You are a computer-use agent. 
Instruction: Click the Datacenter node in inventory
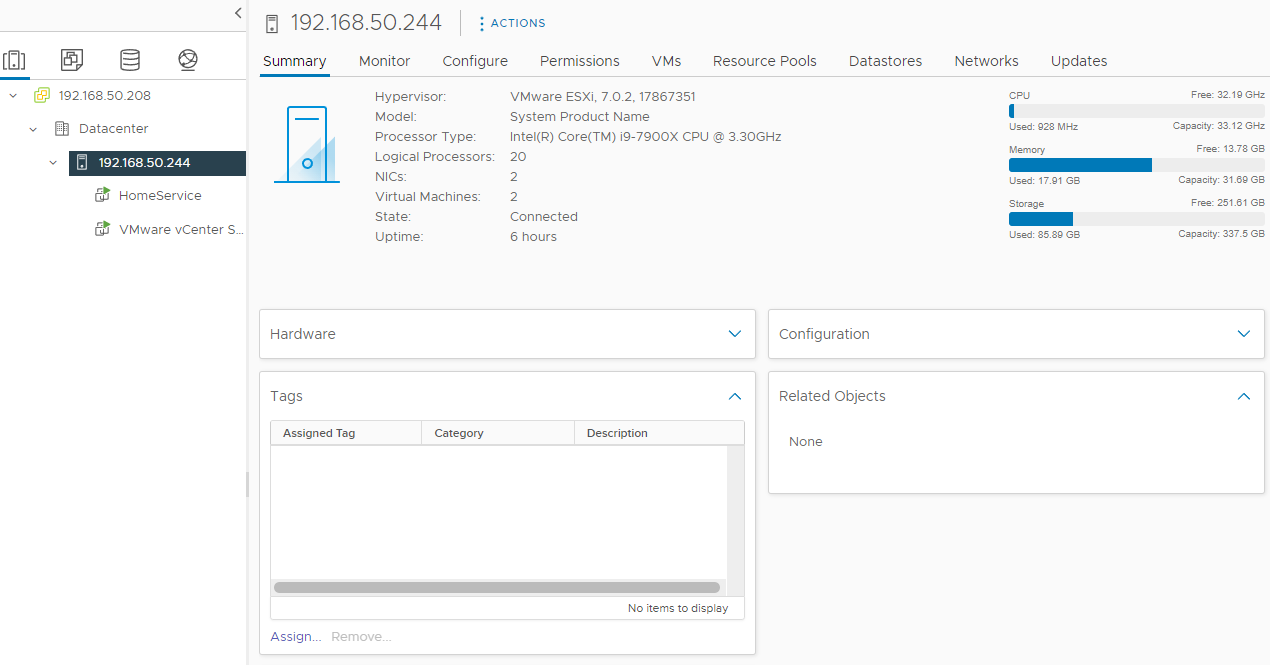(x=113, y=129)
